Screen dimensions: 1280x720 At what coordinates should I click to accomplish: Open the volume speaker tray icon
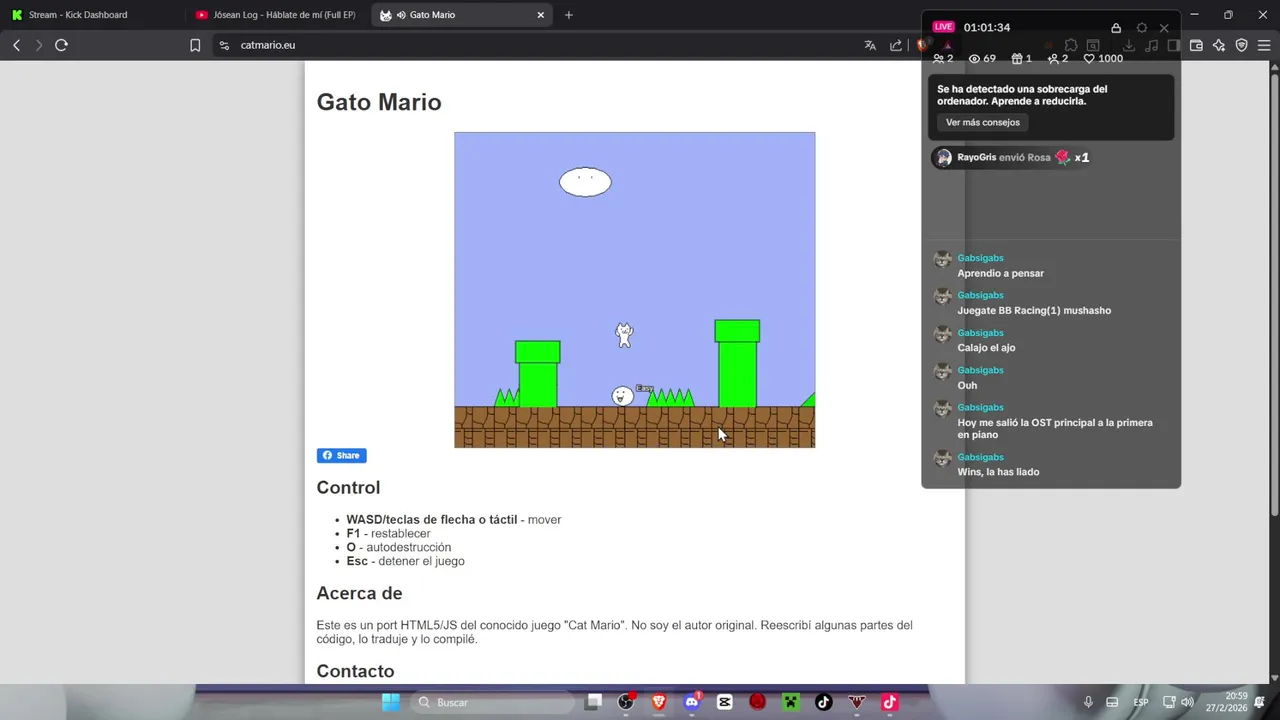pyautogui.click(x=1187, y=702)
